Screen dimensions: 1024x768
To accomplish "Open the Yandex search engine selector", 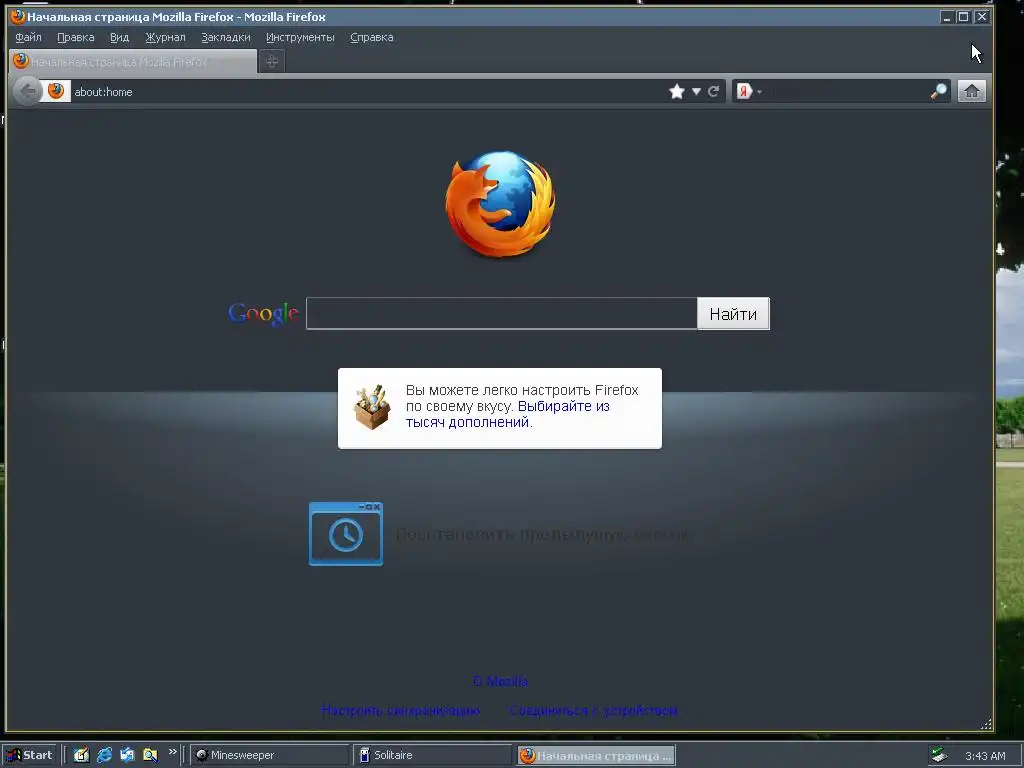I will point(748,91).
